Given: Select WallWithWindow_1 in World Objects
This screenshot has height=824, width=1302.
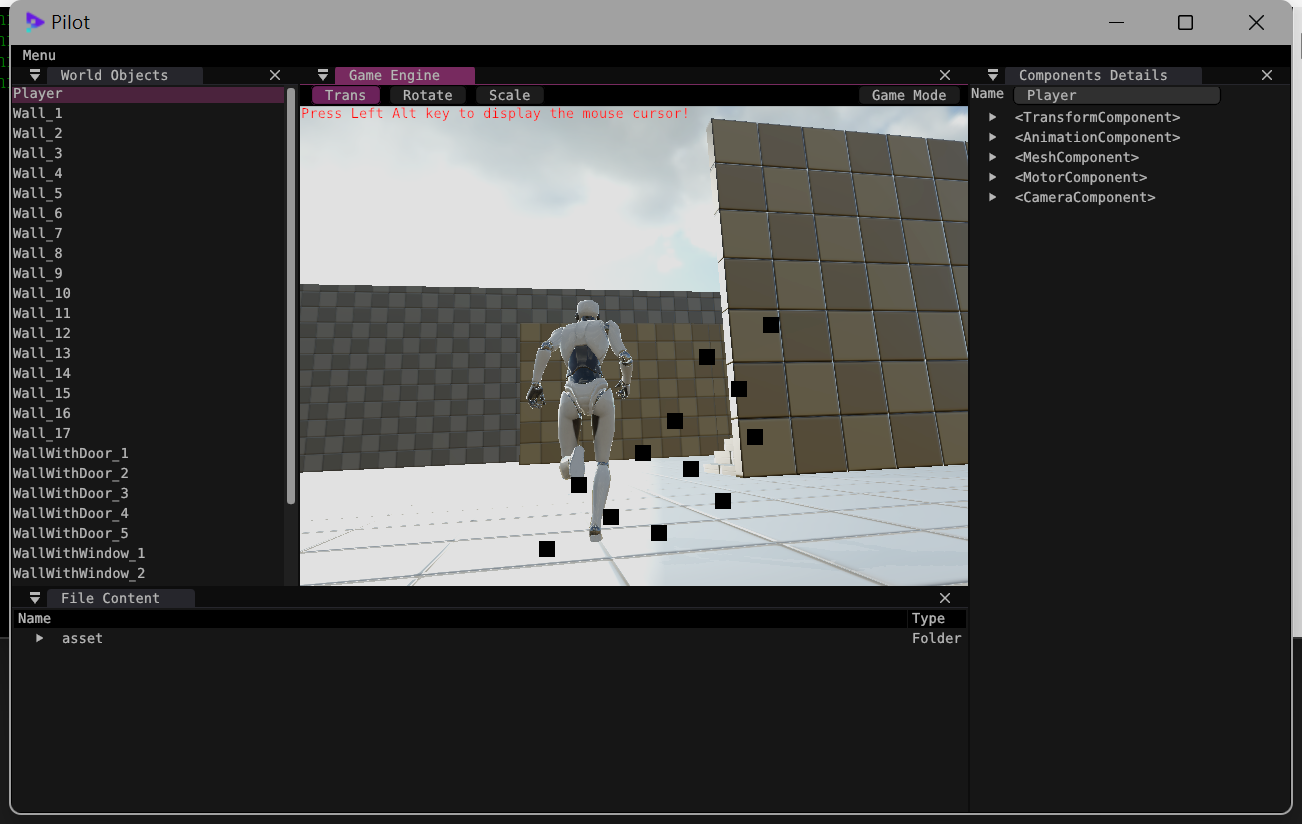Looking at the screenshot, I should [78, 552].
